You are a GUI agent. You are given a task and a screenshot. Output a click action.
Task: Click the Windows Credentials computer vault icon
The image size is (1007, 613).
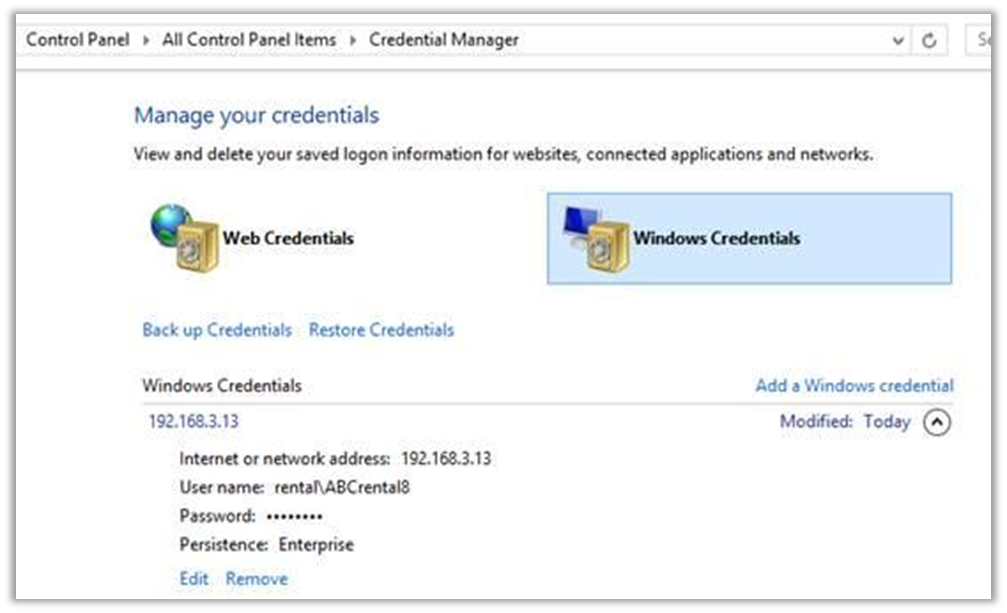click(x=596, y=238)
